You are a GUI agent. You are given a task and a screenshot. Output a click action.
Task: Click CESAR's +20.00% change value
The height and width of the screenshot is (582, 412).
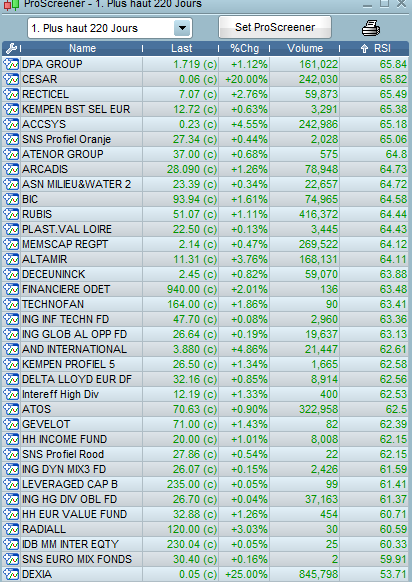point(246,79)
